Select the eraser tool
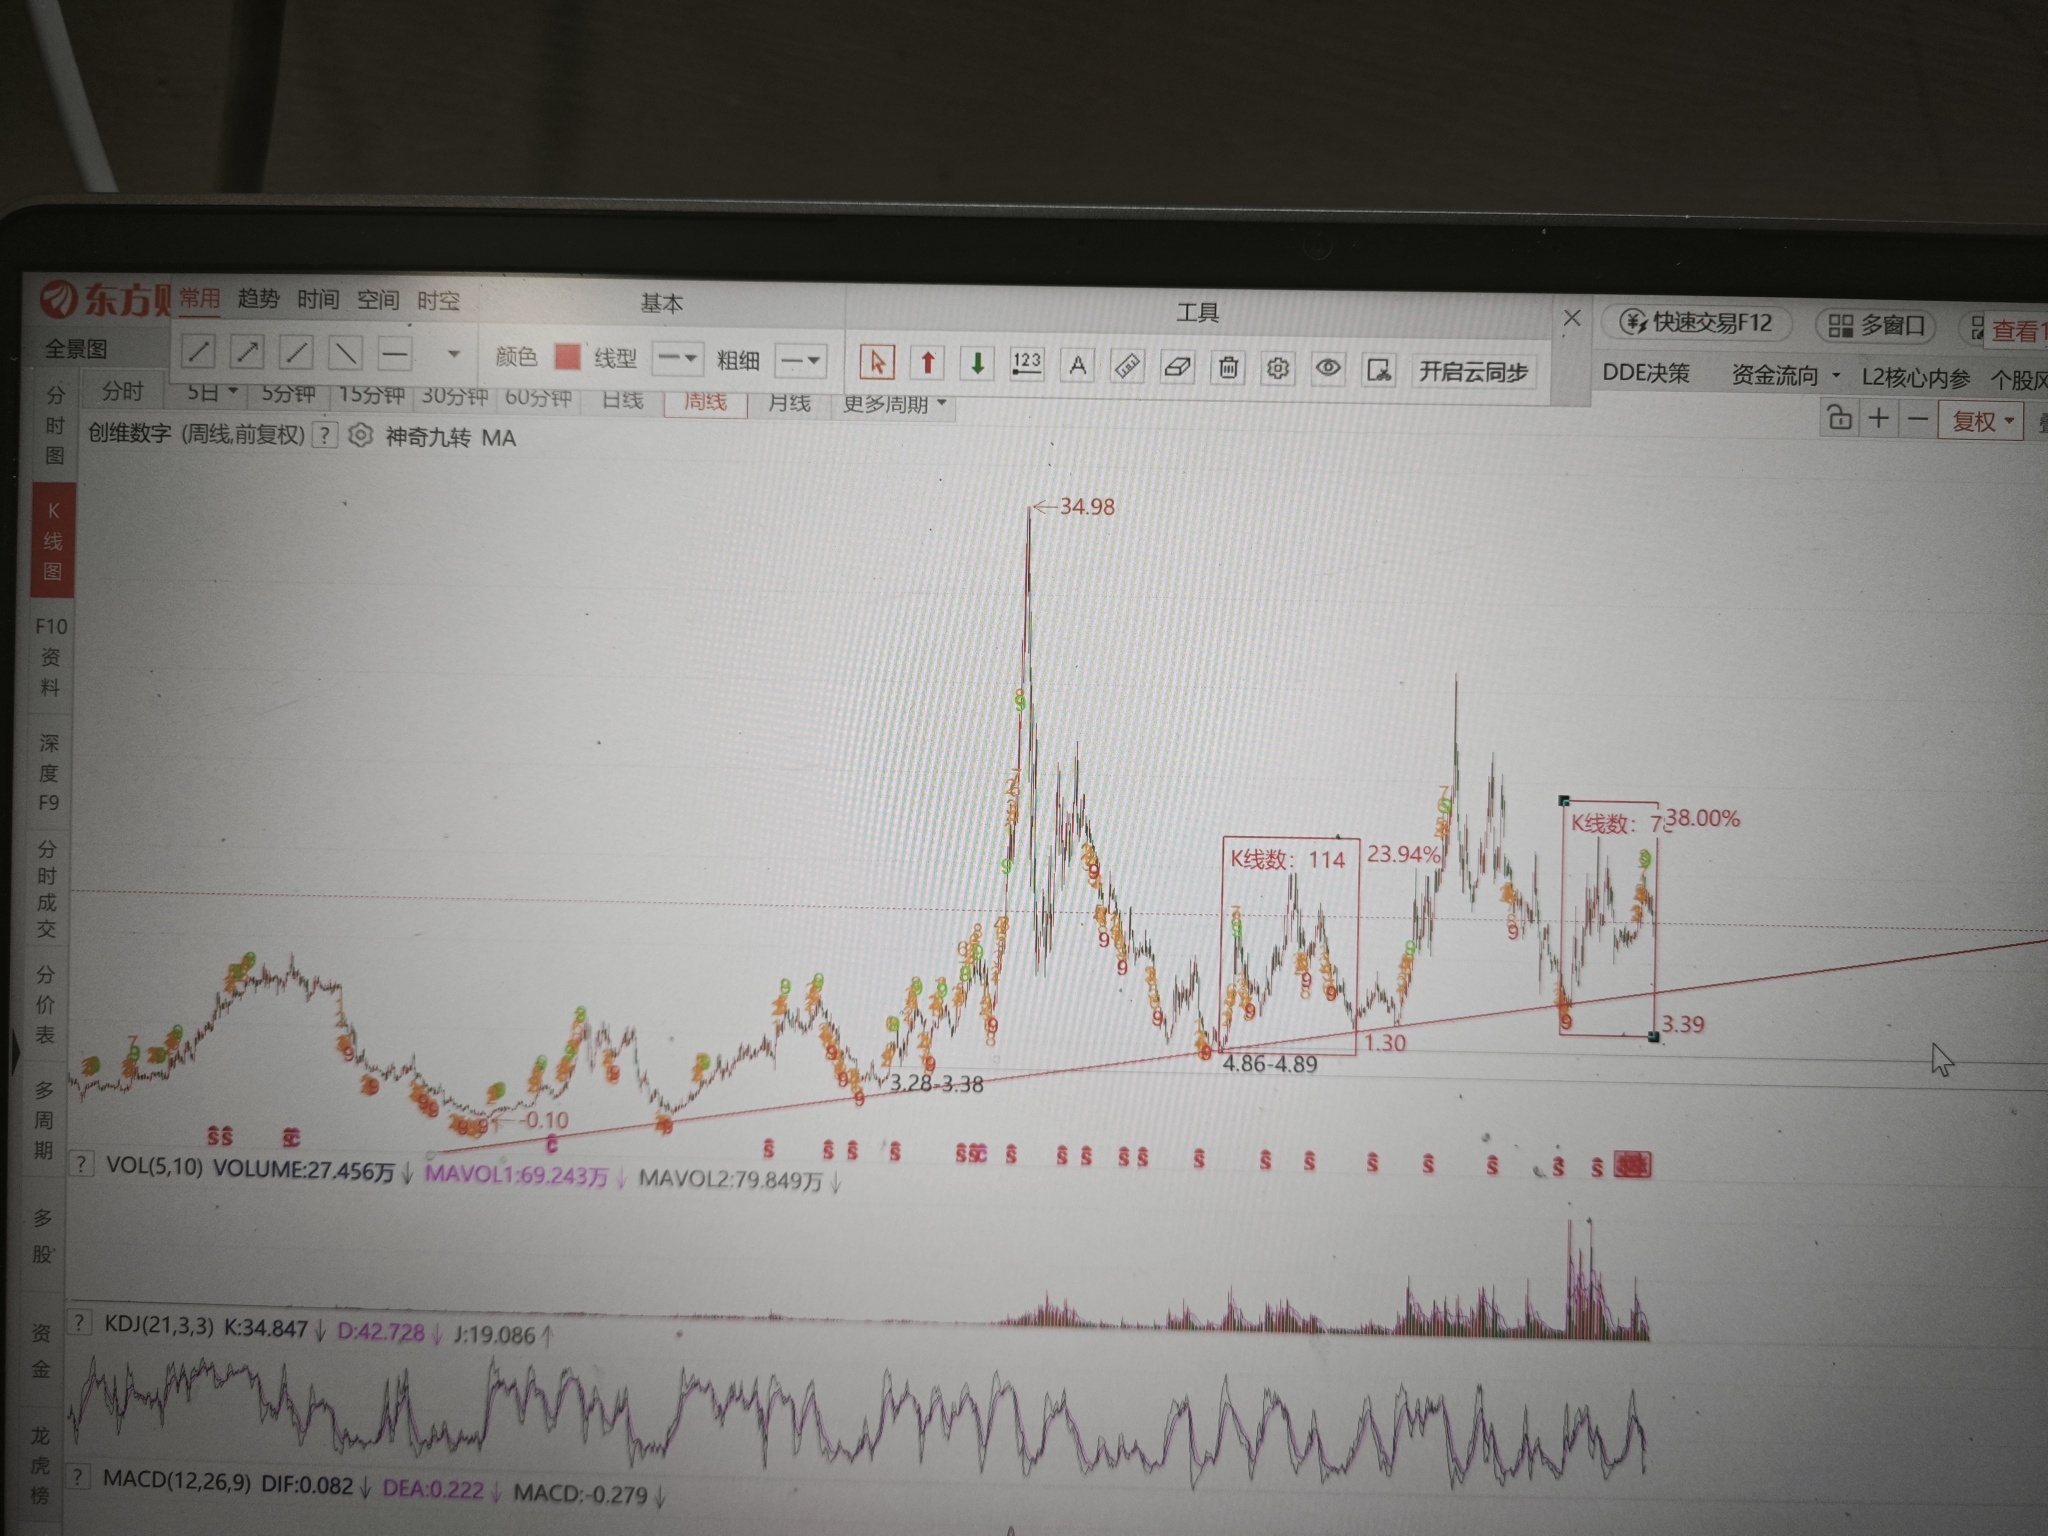Screen dimensions: 2048x1536 coord(1177,367)
